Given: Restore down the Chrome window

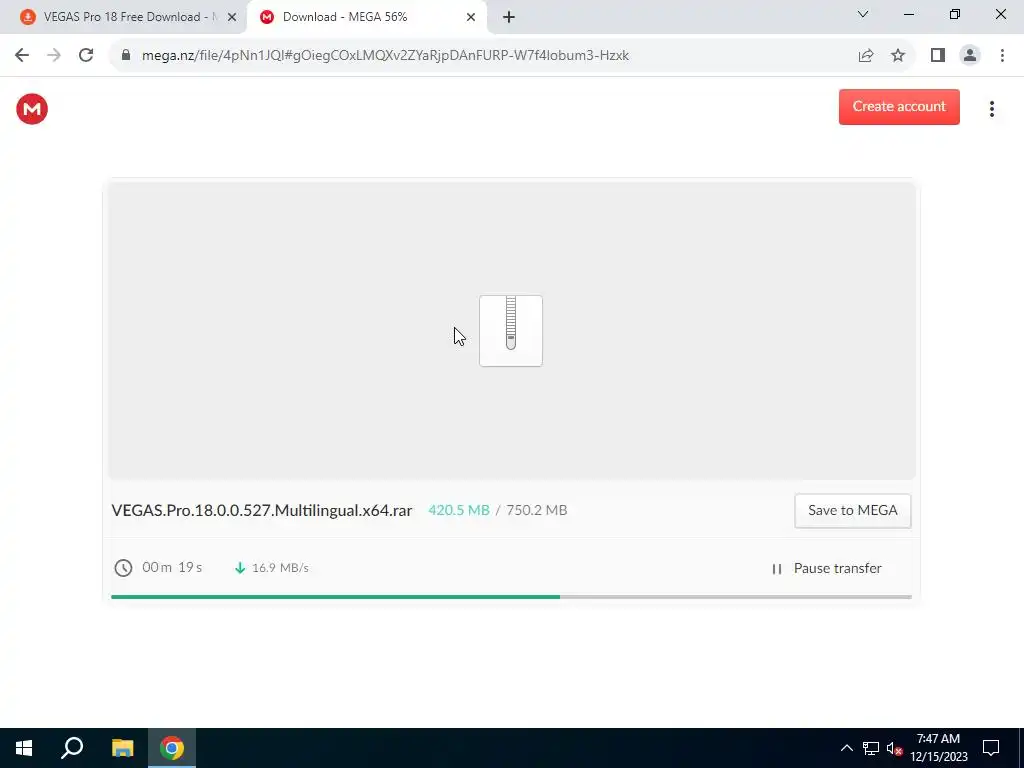Looking at the screenshot, I should [955, 14].
